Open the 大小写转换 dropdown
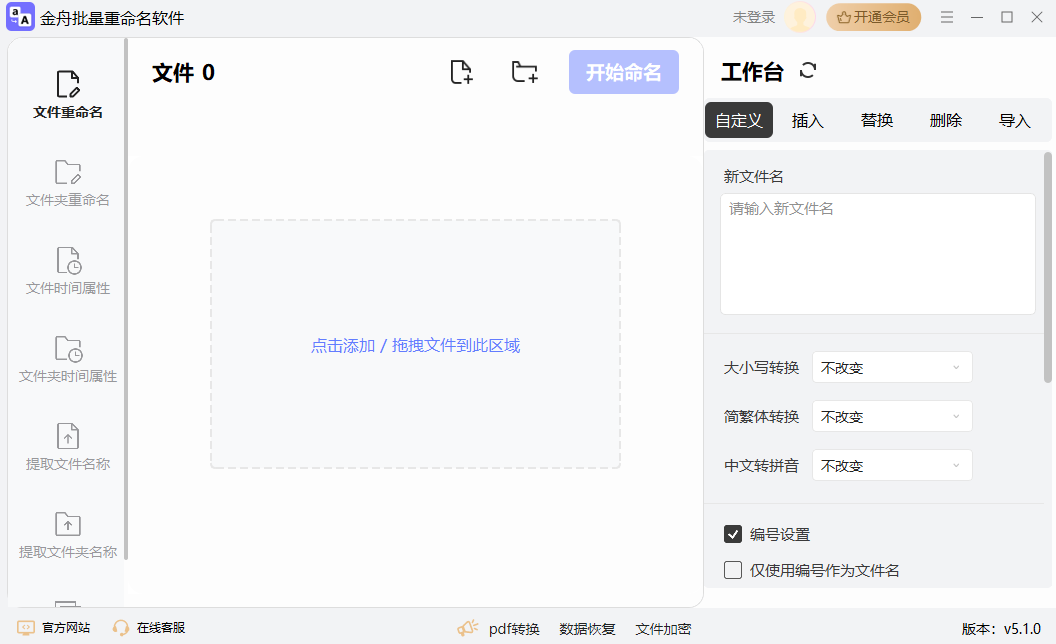This screenshot has height=644, width=1056. point(892,367)
